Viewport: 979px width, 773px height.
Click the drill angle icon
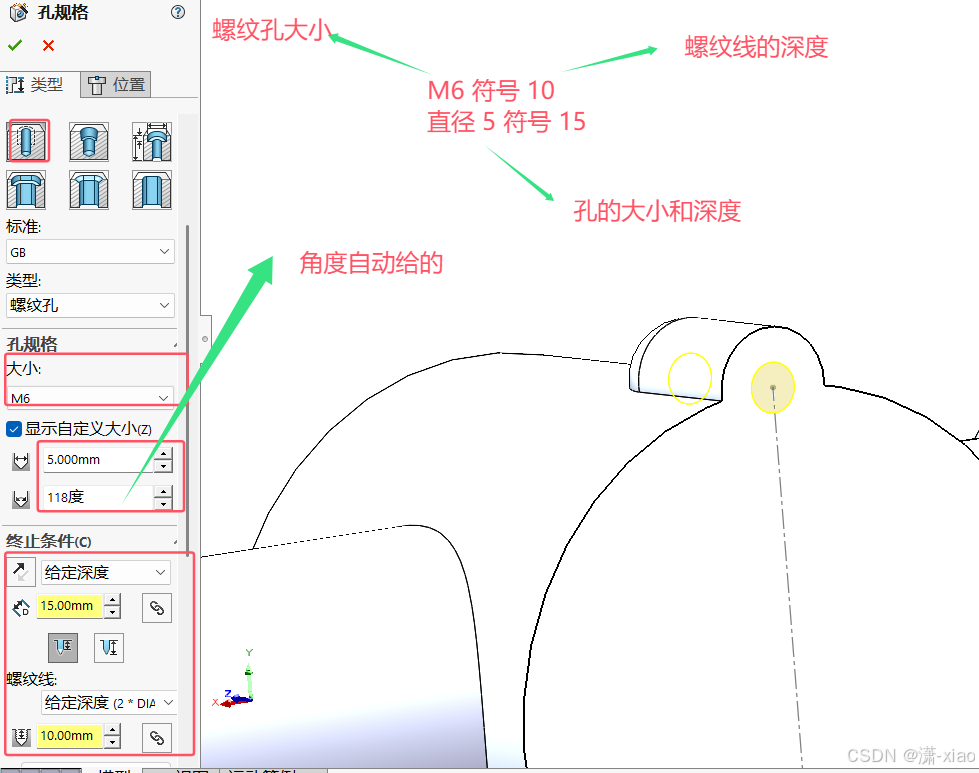pos(21,499)
